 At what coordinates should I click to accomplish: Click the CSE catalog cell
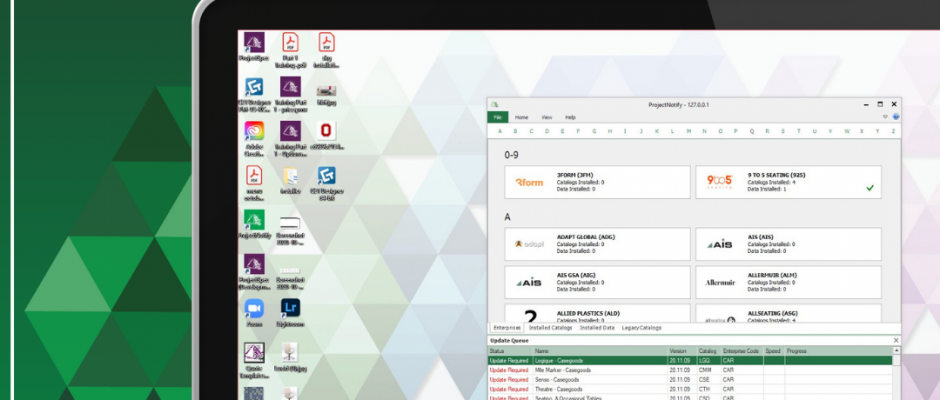pyautogui.click(x=709, y=380)
